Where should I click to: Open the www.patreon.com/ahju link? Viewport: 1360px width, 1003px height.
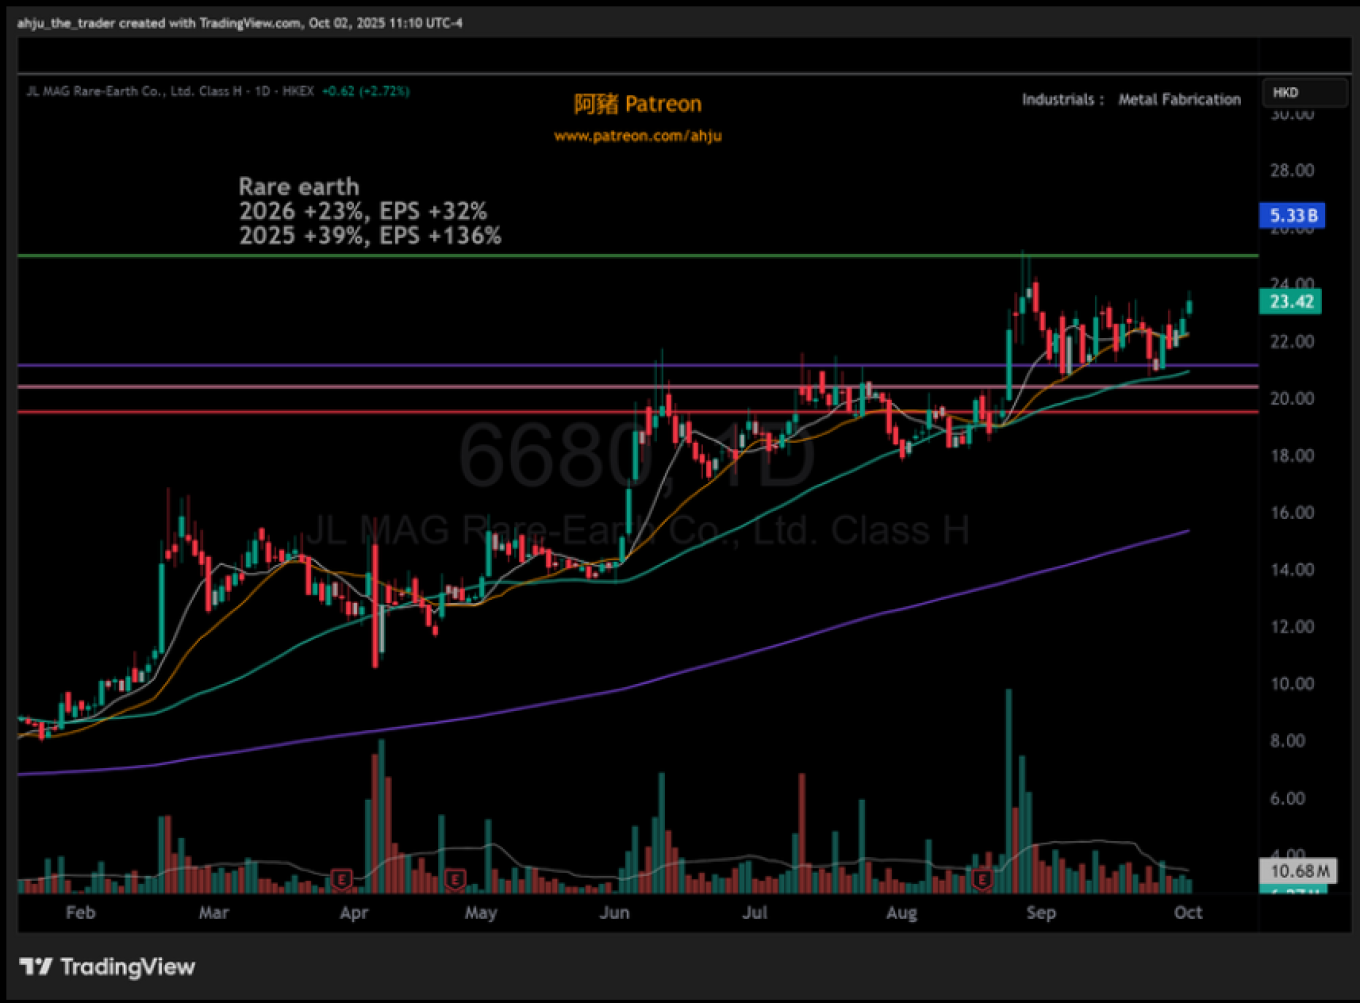click(x=637, y=136)
